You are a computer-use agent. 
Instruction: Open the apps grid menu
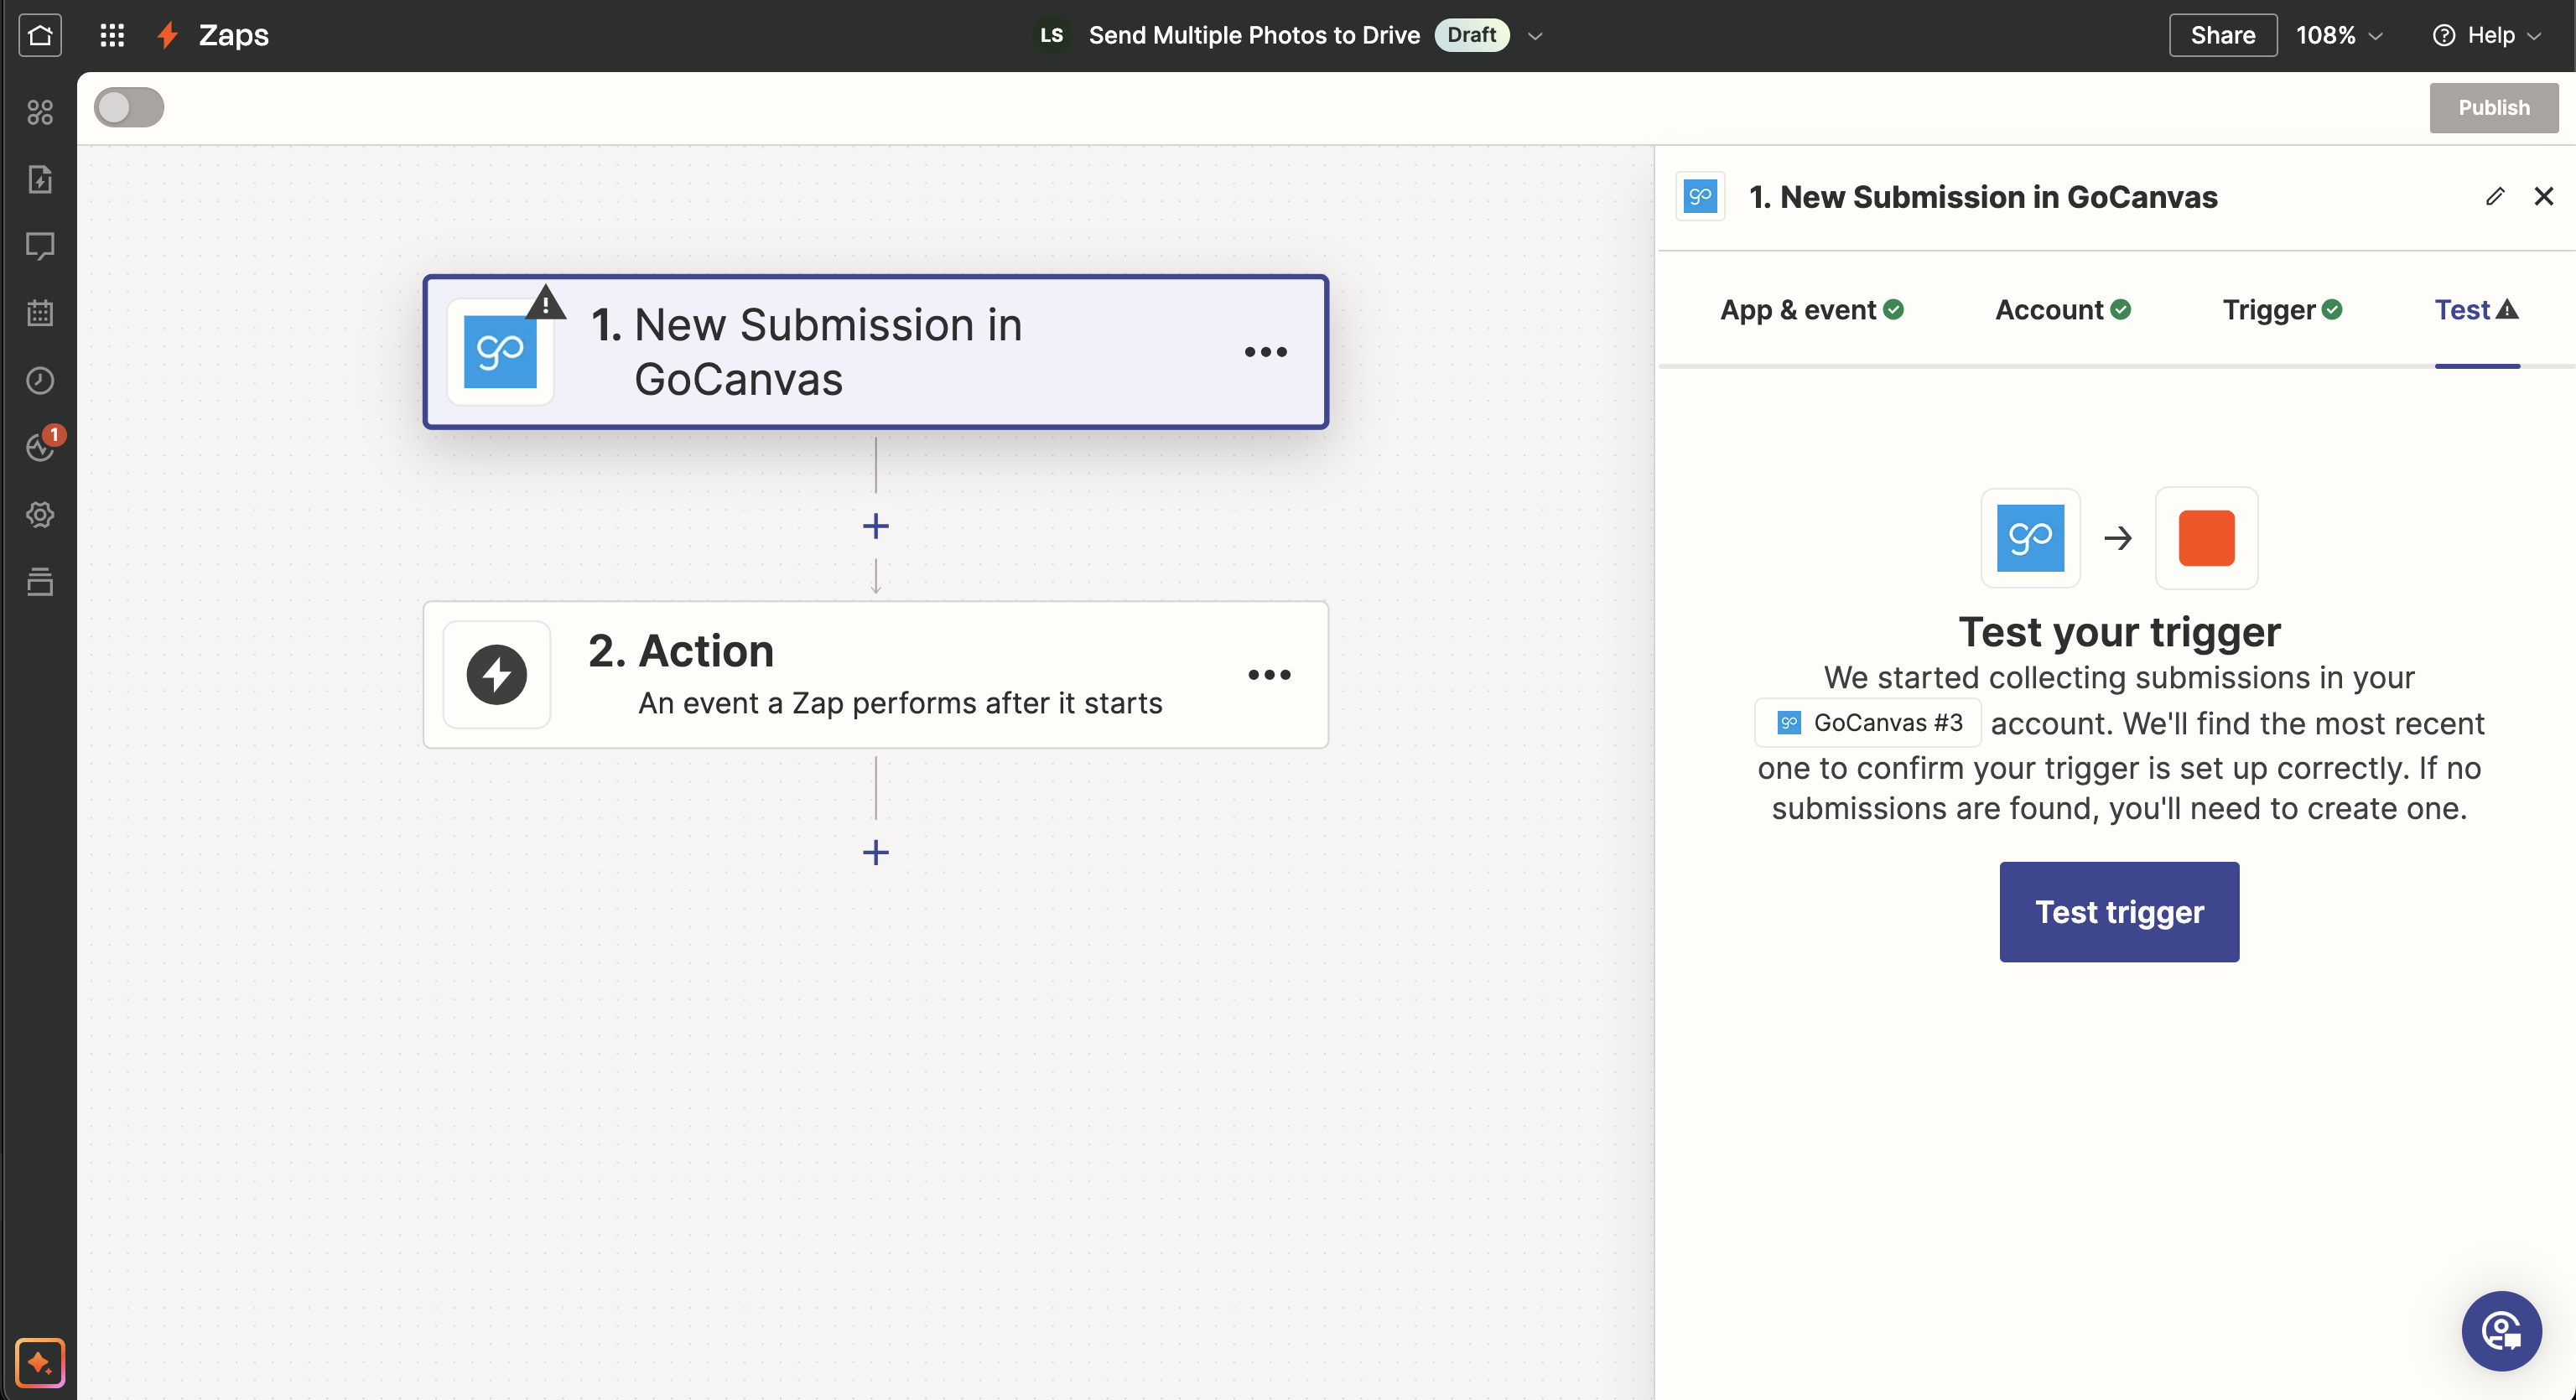112,35
